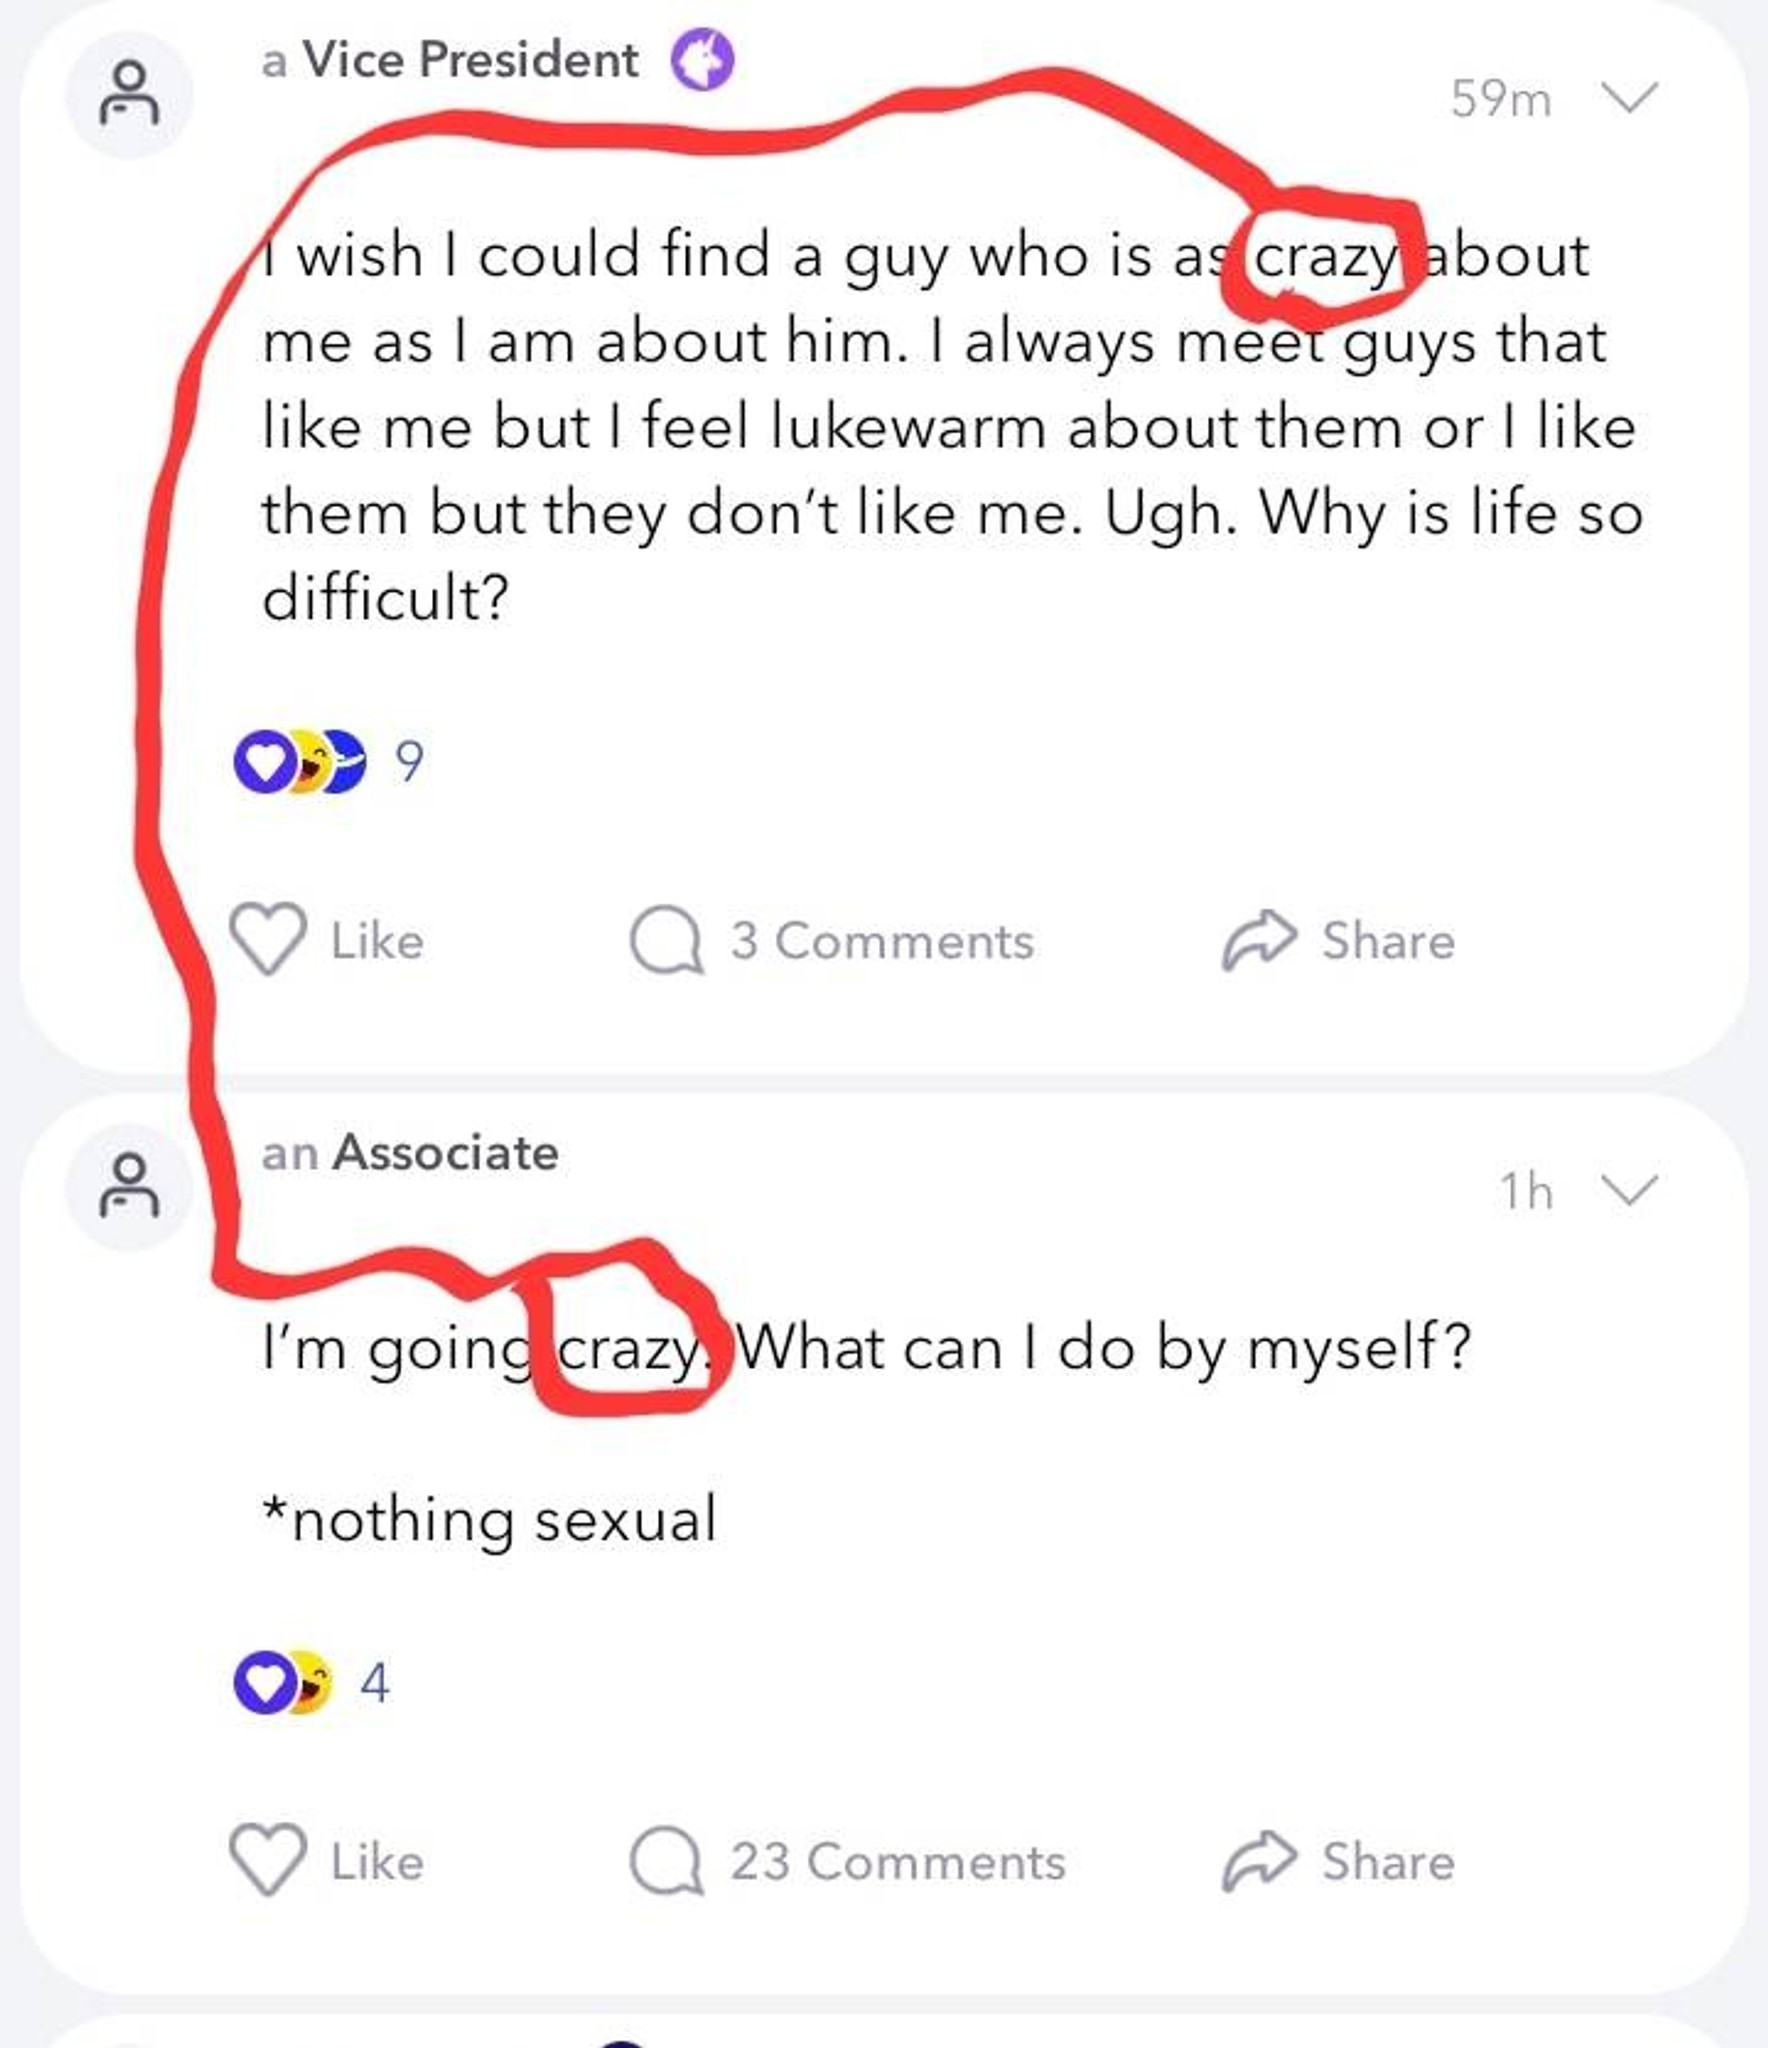Open the post about finding a crazy guy
The image size is (1768, 2048).
pyautogui.click(x=952, y=427)
